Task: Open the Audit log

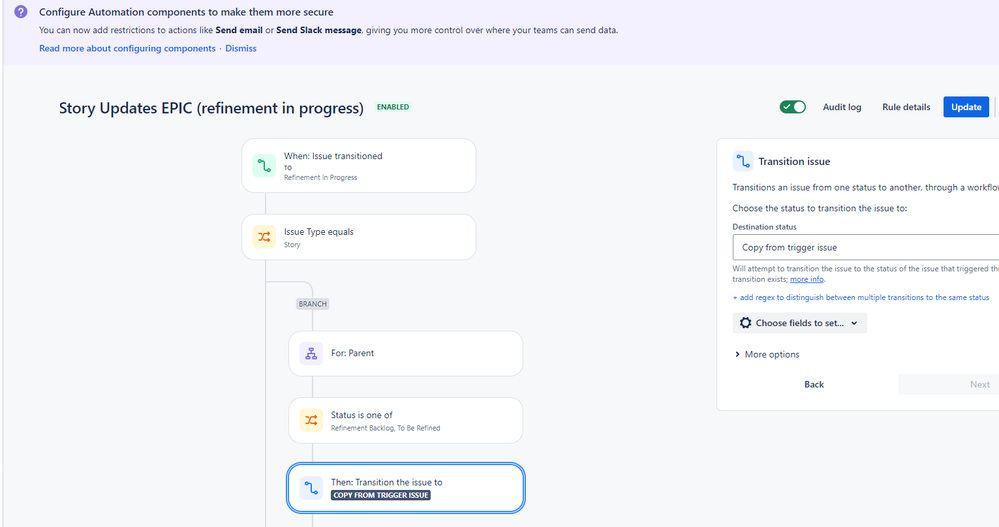Action: coord(842,107)
